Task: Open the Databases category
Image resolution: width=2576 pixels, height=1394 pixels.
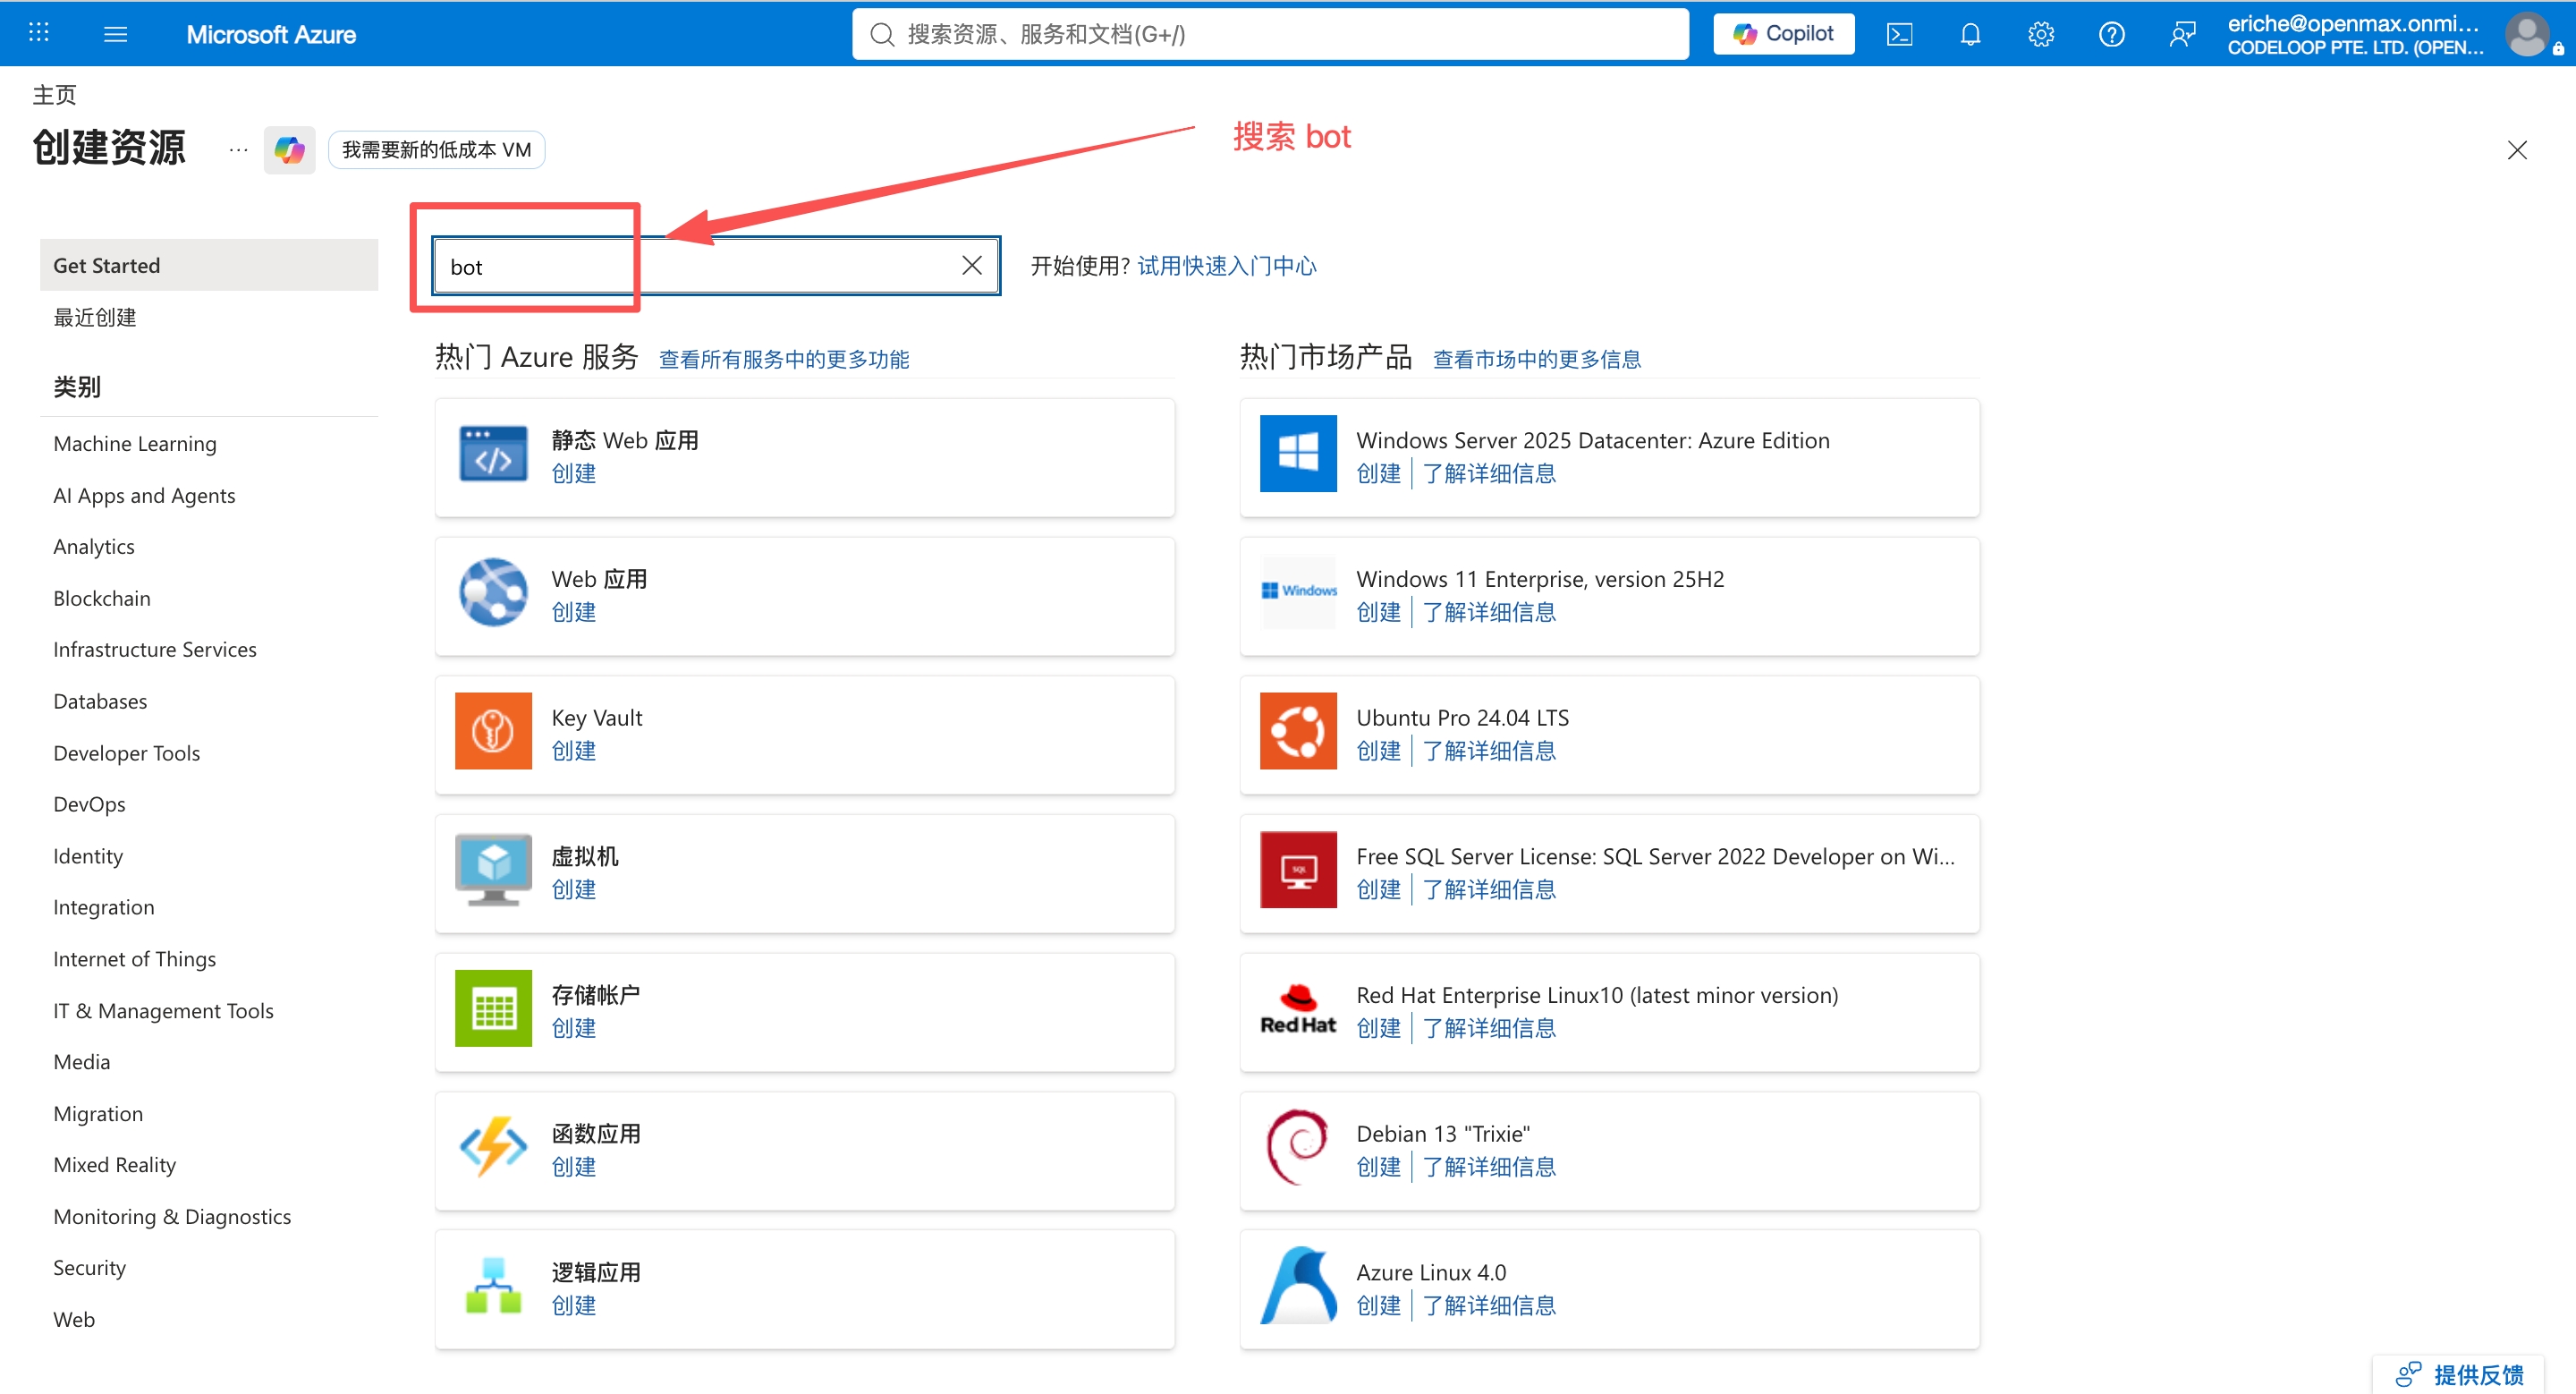Action: coord(100,701)
